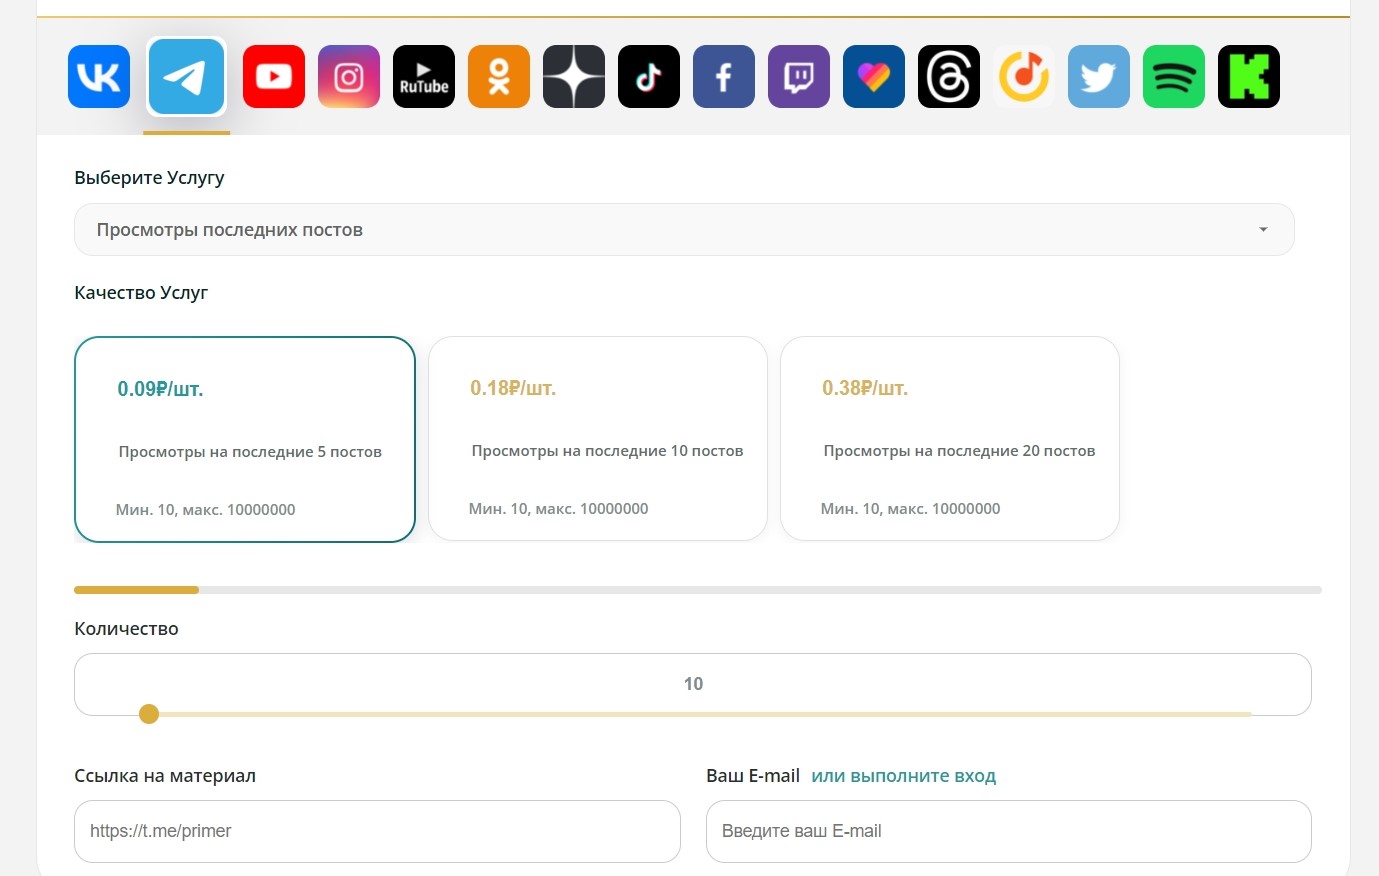Screen dimensions: 1379x876
Task: Select the 0.09₽/шт. quality card
Action: point(245,440)
